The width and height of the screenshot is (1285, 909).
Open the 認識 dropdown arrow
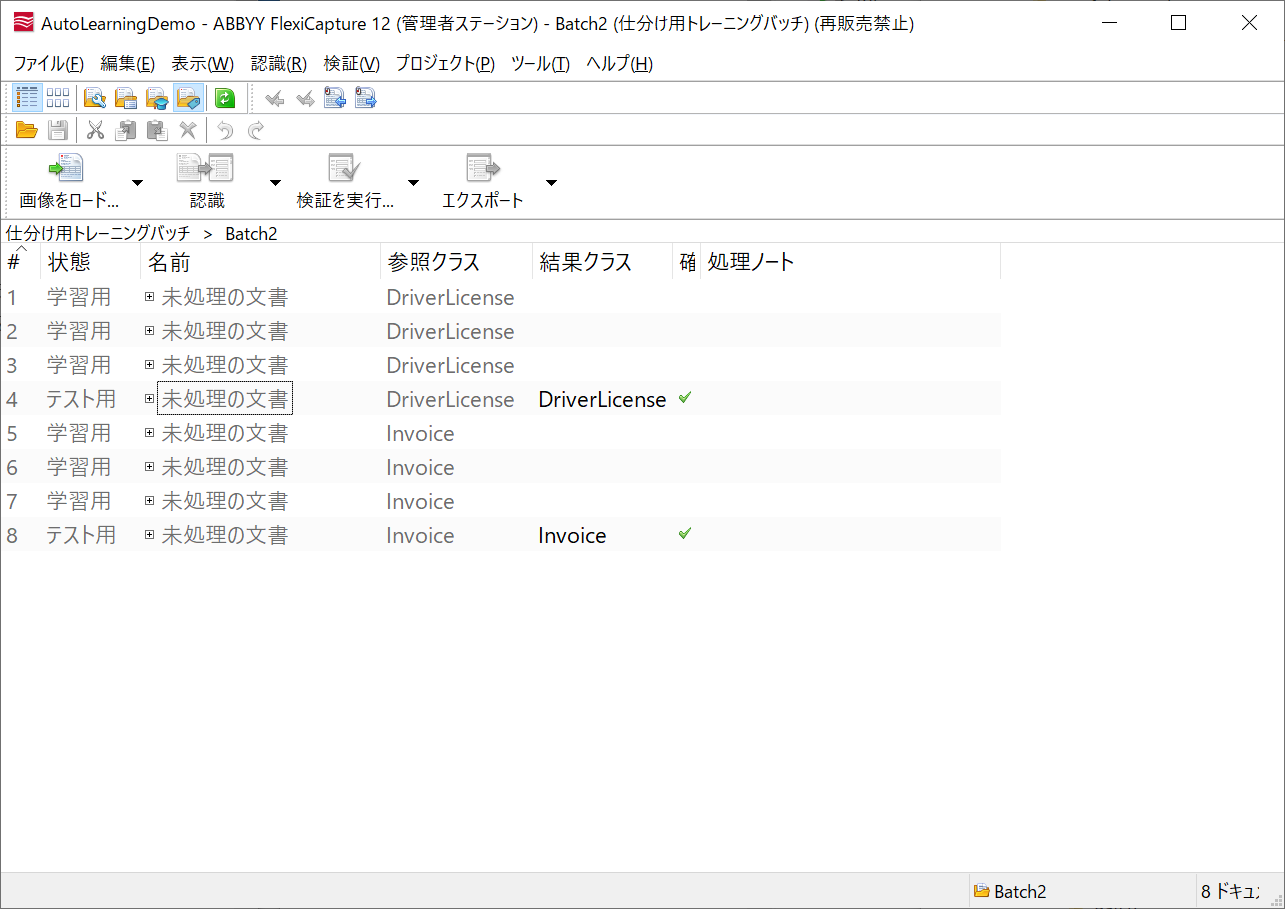[x=275, y=182]
